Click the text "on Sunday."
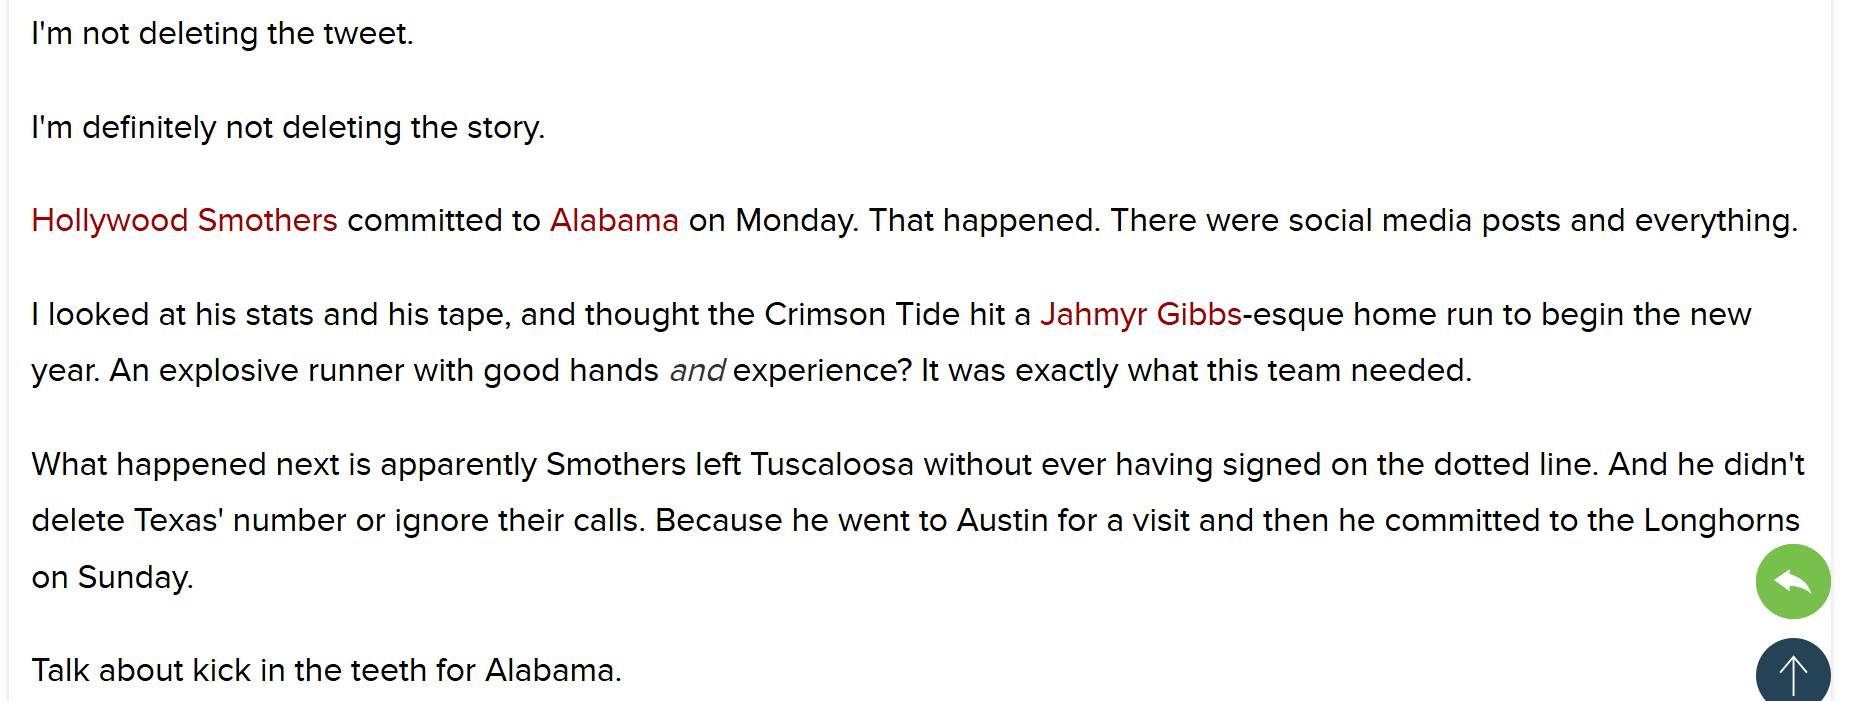1854x701 pixels. point(112,577)
